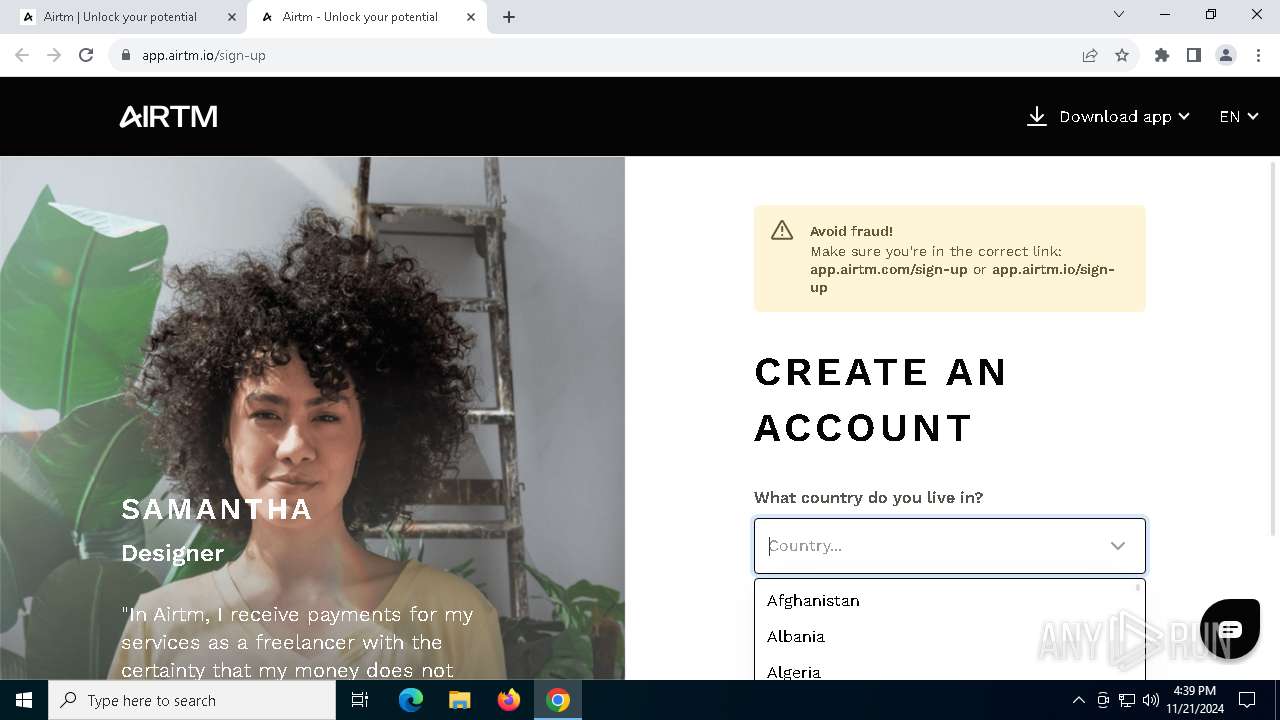Reload the page
The width and height of the screenshot is (1280, 720).
click(x=86, y=55)
